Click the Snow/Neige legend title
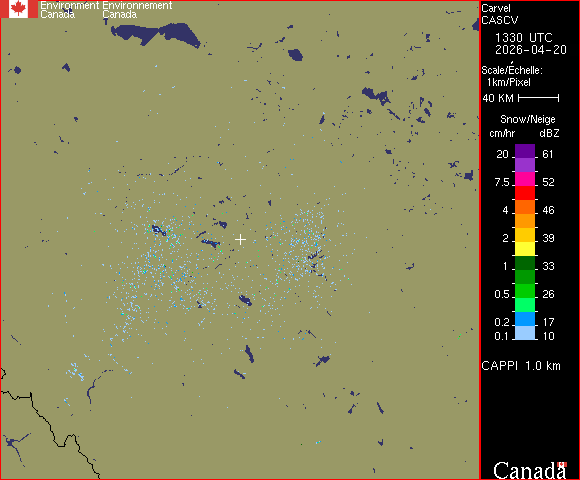The height and width of the screenshot is (480, 580). (527, 119)
